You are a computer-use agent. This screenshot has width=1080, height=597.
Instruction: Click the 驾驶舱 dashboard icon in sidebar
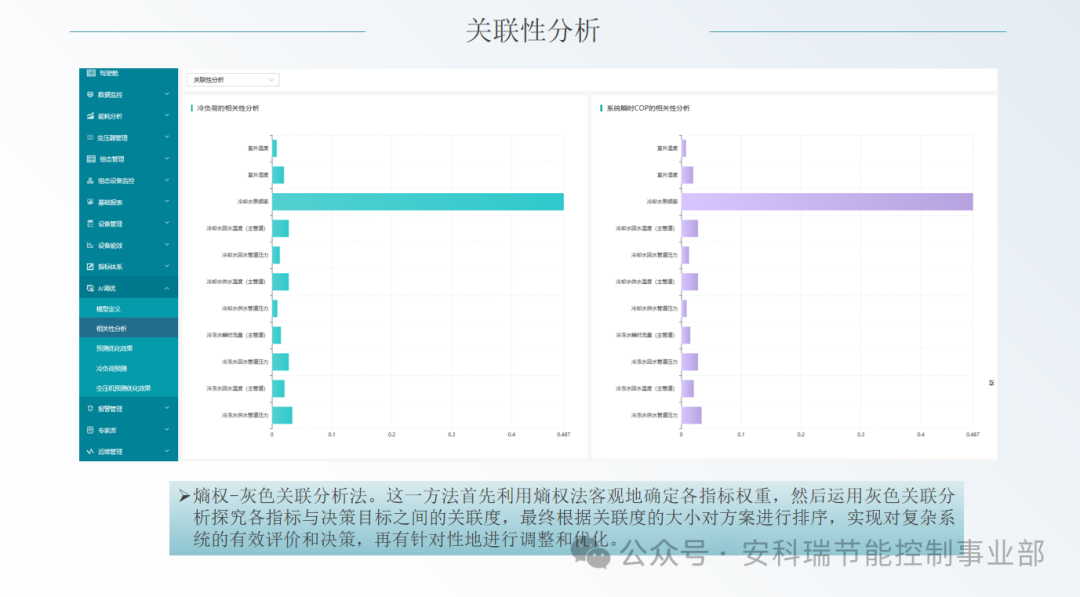(91, 72)
